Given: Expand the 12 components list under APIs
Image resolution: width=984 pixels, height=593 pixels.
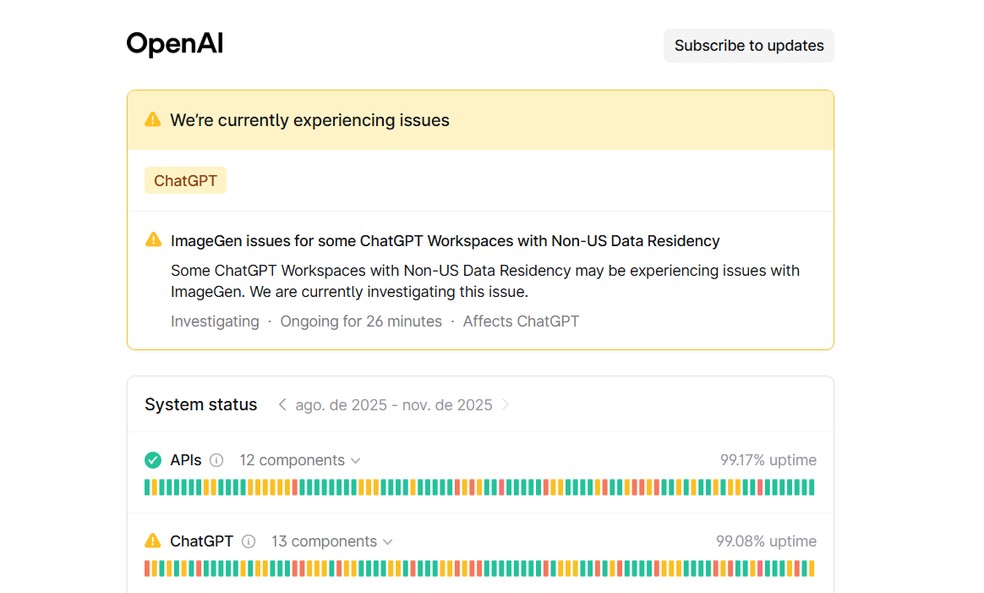Looking at the screenshot, I should [x=299, y=460].
